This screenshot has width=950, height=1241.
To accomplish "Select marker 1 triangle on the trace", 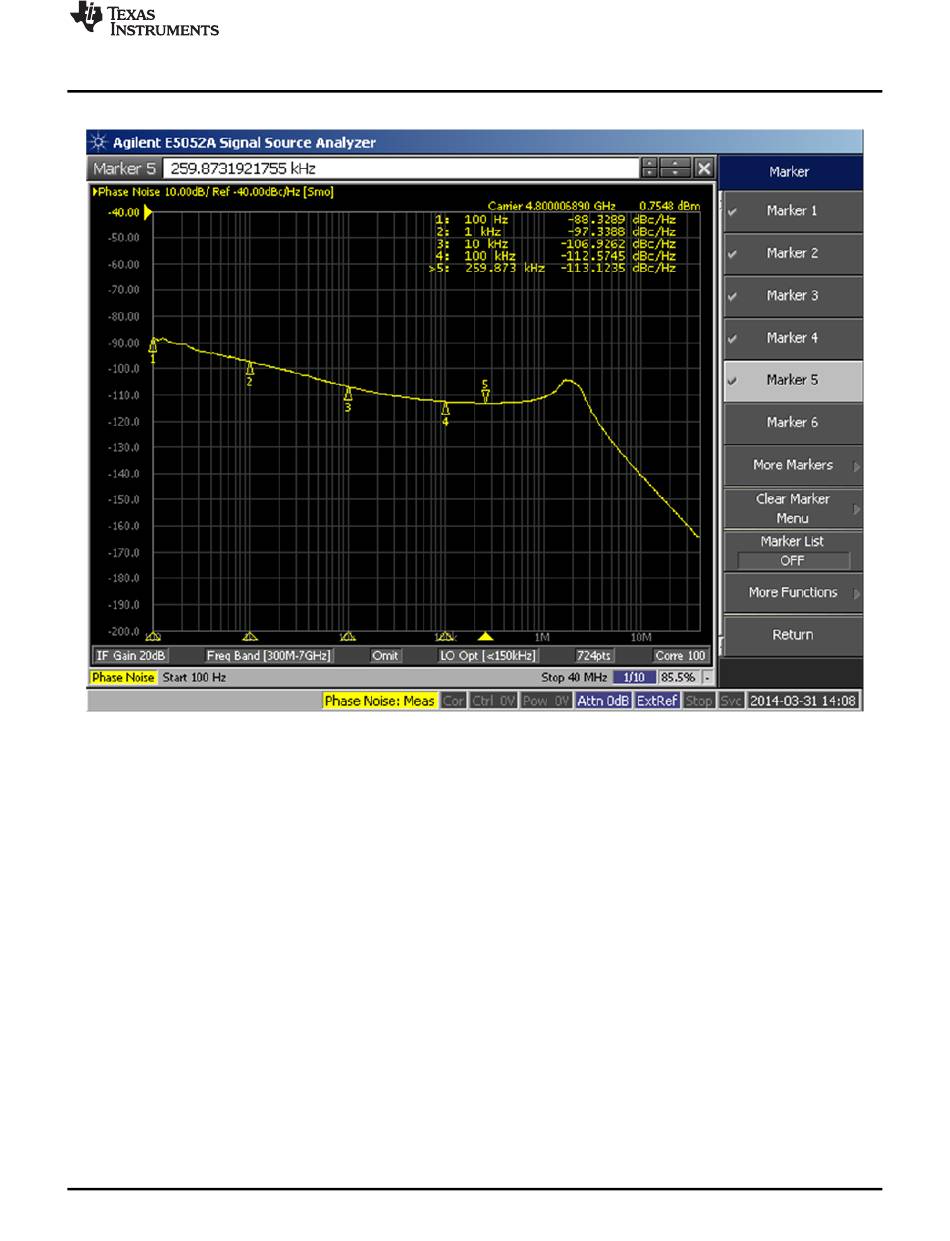I will [x=153, y=347].
